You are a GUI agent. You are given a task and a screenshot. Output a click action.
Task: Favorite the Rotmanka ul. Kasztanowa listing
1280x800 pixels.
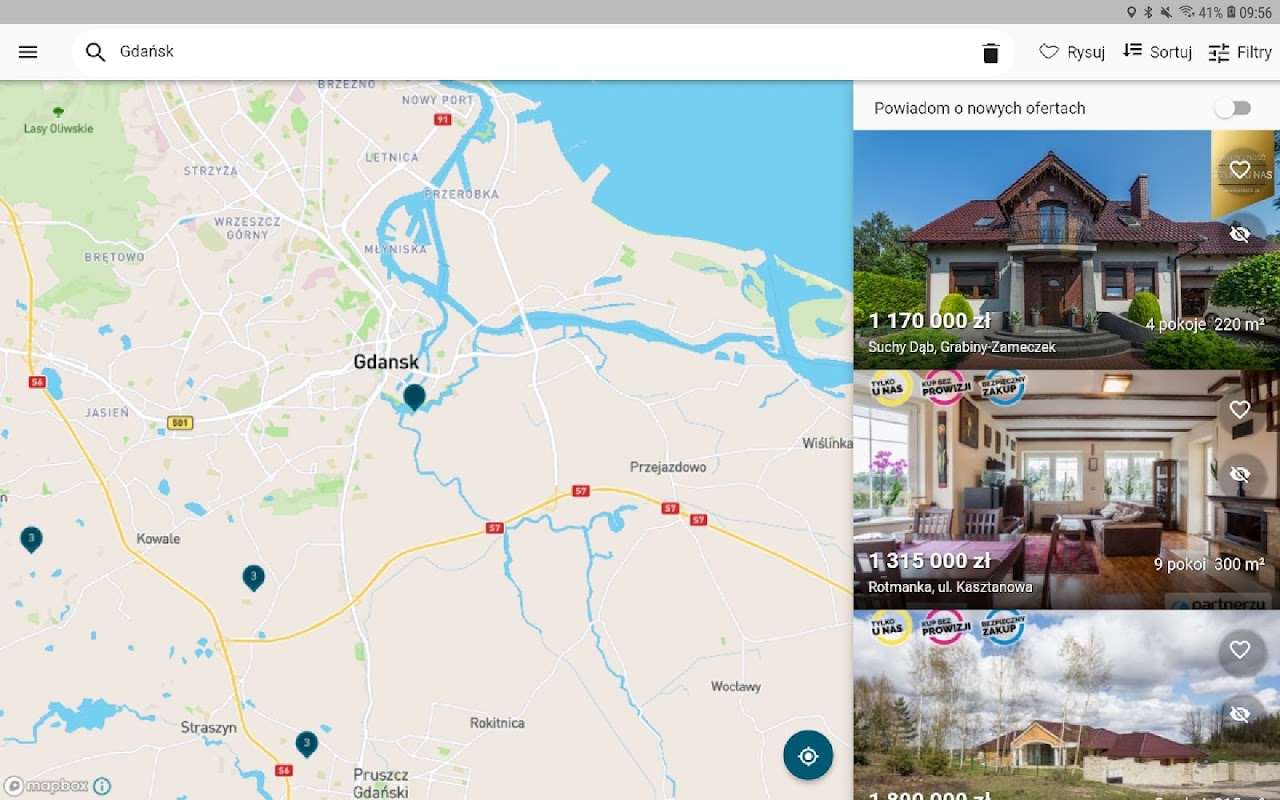coord(1240,410)
